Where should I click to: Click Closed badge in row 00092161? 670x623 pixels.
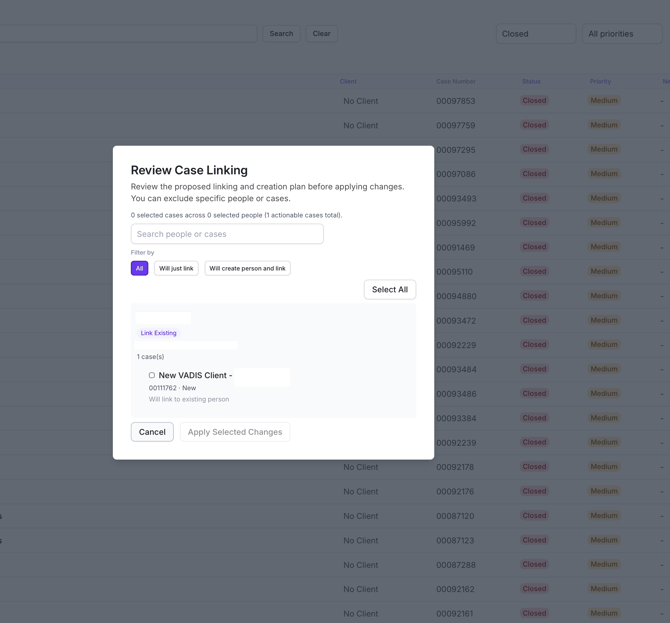coord(534,613)
